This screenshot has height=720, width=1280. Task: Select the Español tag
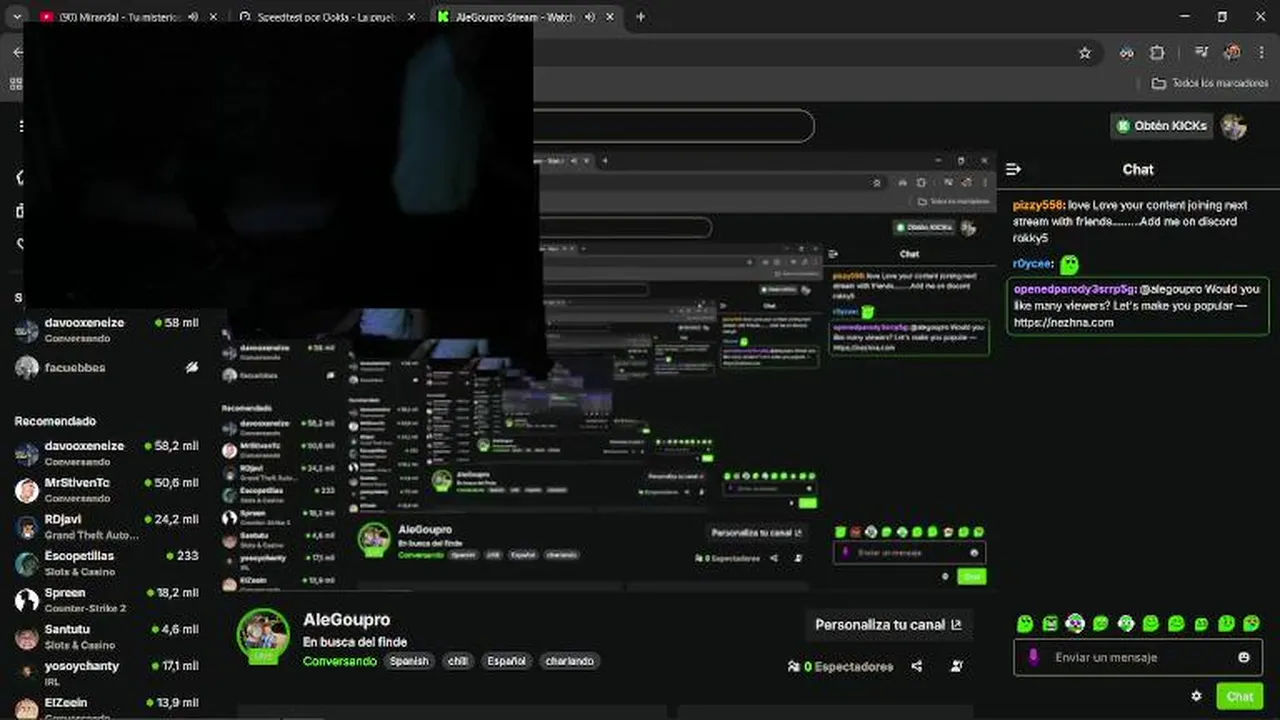pyautogui.click(x=507, y=661)
